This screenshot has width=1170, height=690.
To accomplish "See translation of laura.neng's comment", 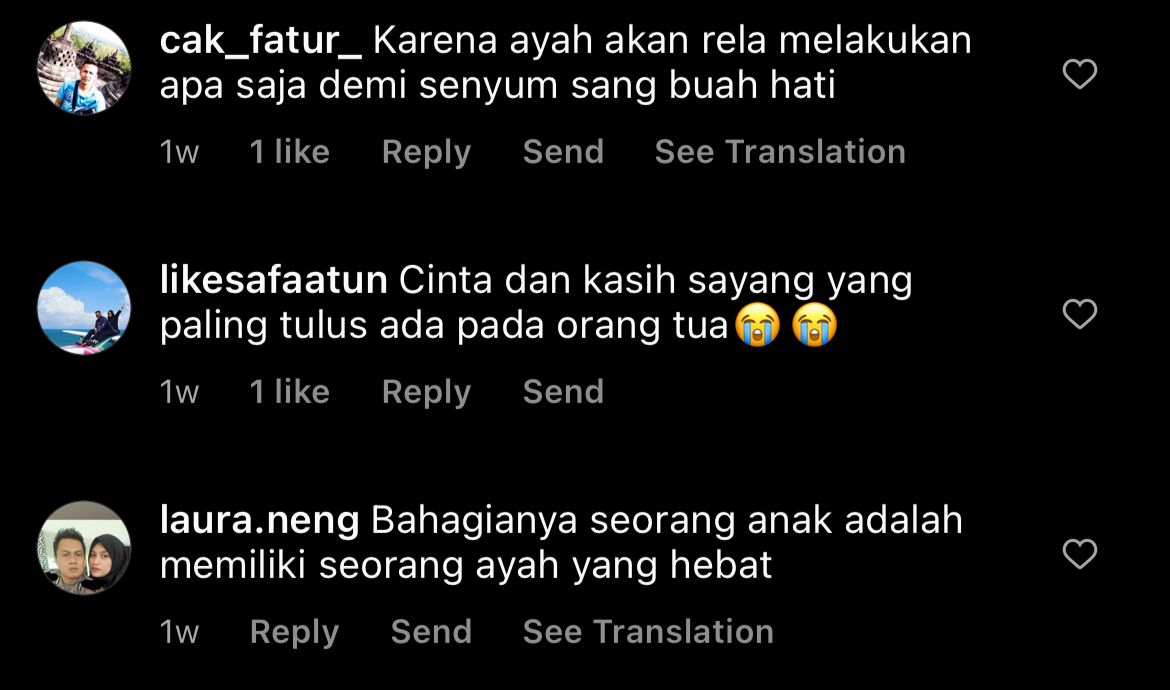I will point(648,631).
